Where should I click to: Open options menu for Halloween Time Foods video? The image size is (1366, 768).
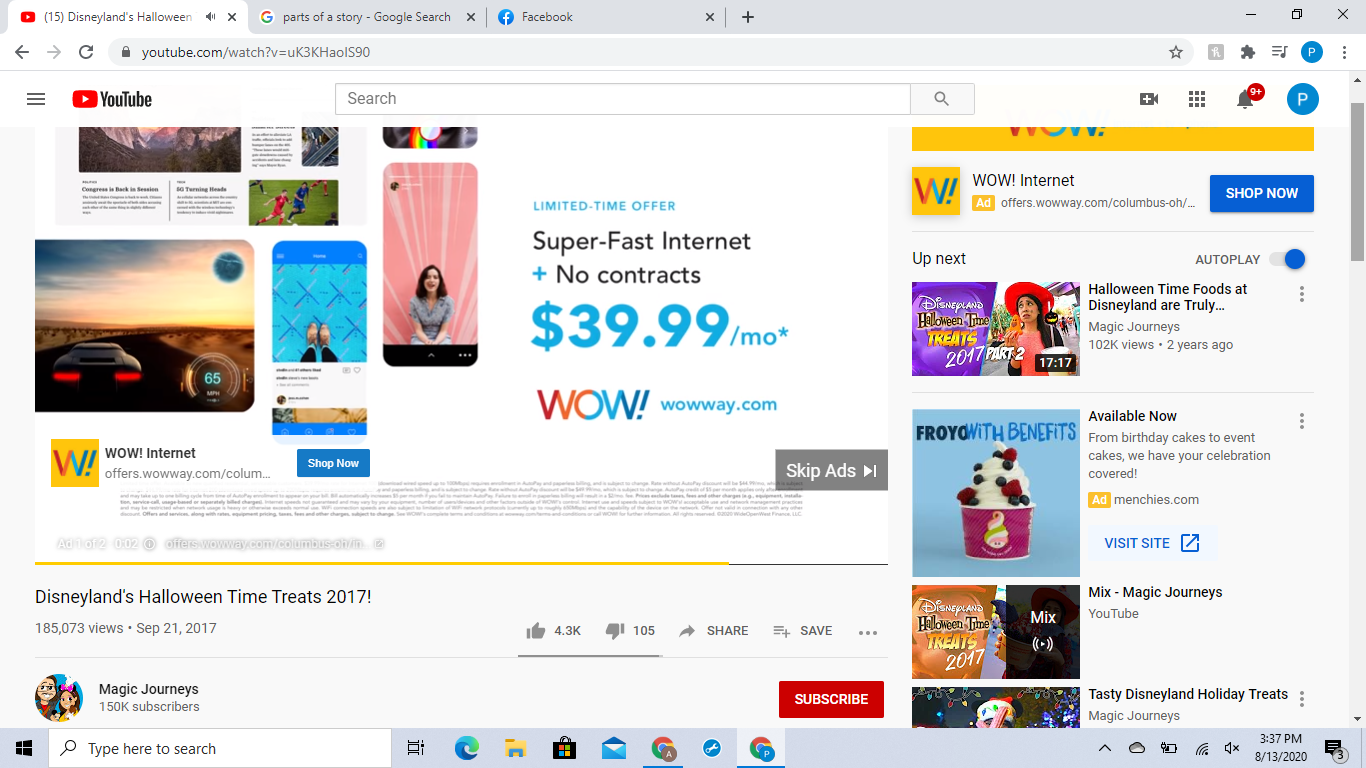1302,294
